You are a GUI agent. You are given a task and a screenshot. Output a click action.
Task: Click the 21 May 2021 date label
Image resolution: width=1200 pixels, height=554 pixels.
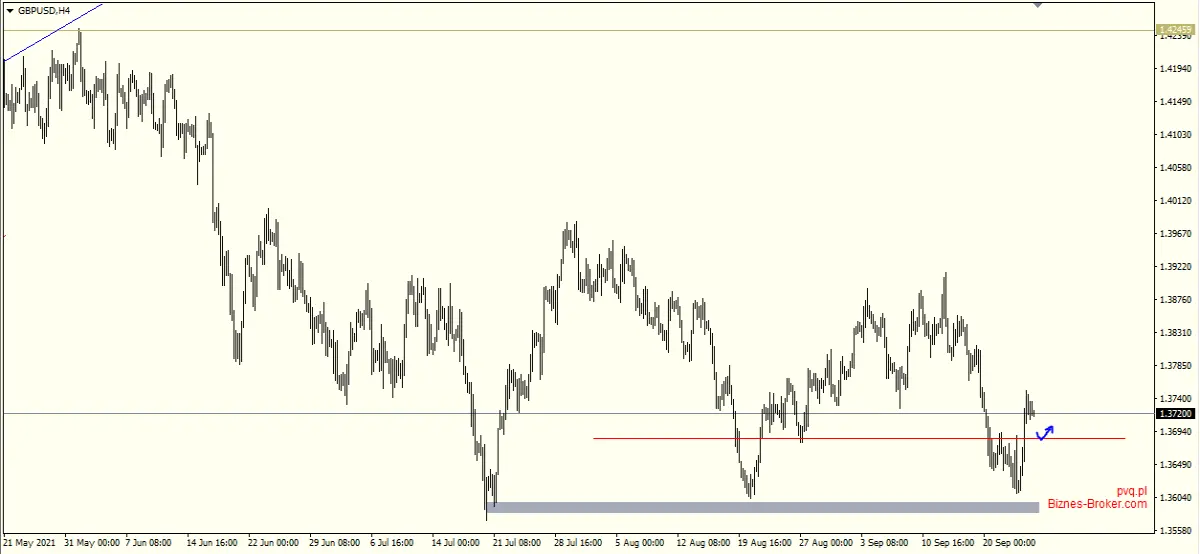pos(29,543)
